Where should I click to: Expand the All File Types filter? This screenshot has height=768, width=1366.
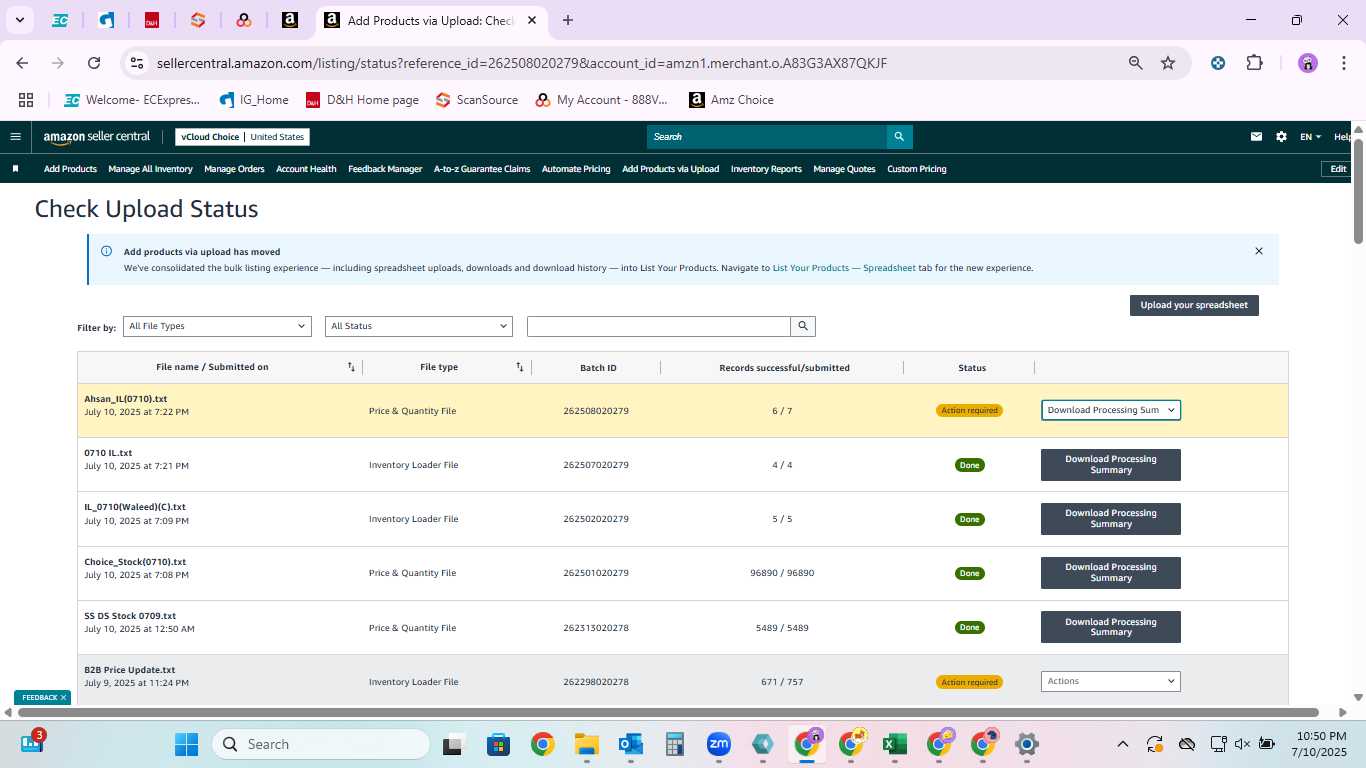[x=217, y=326]
